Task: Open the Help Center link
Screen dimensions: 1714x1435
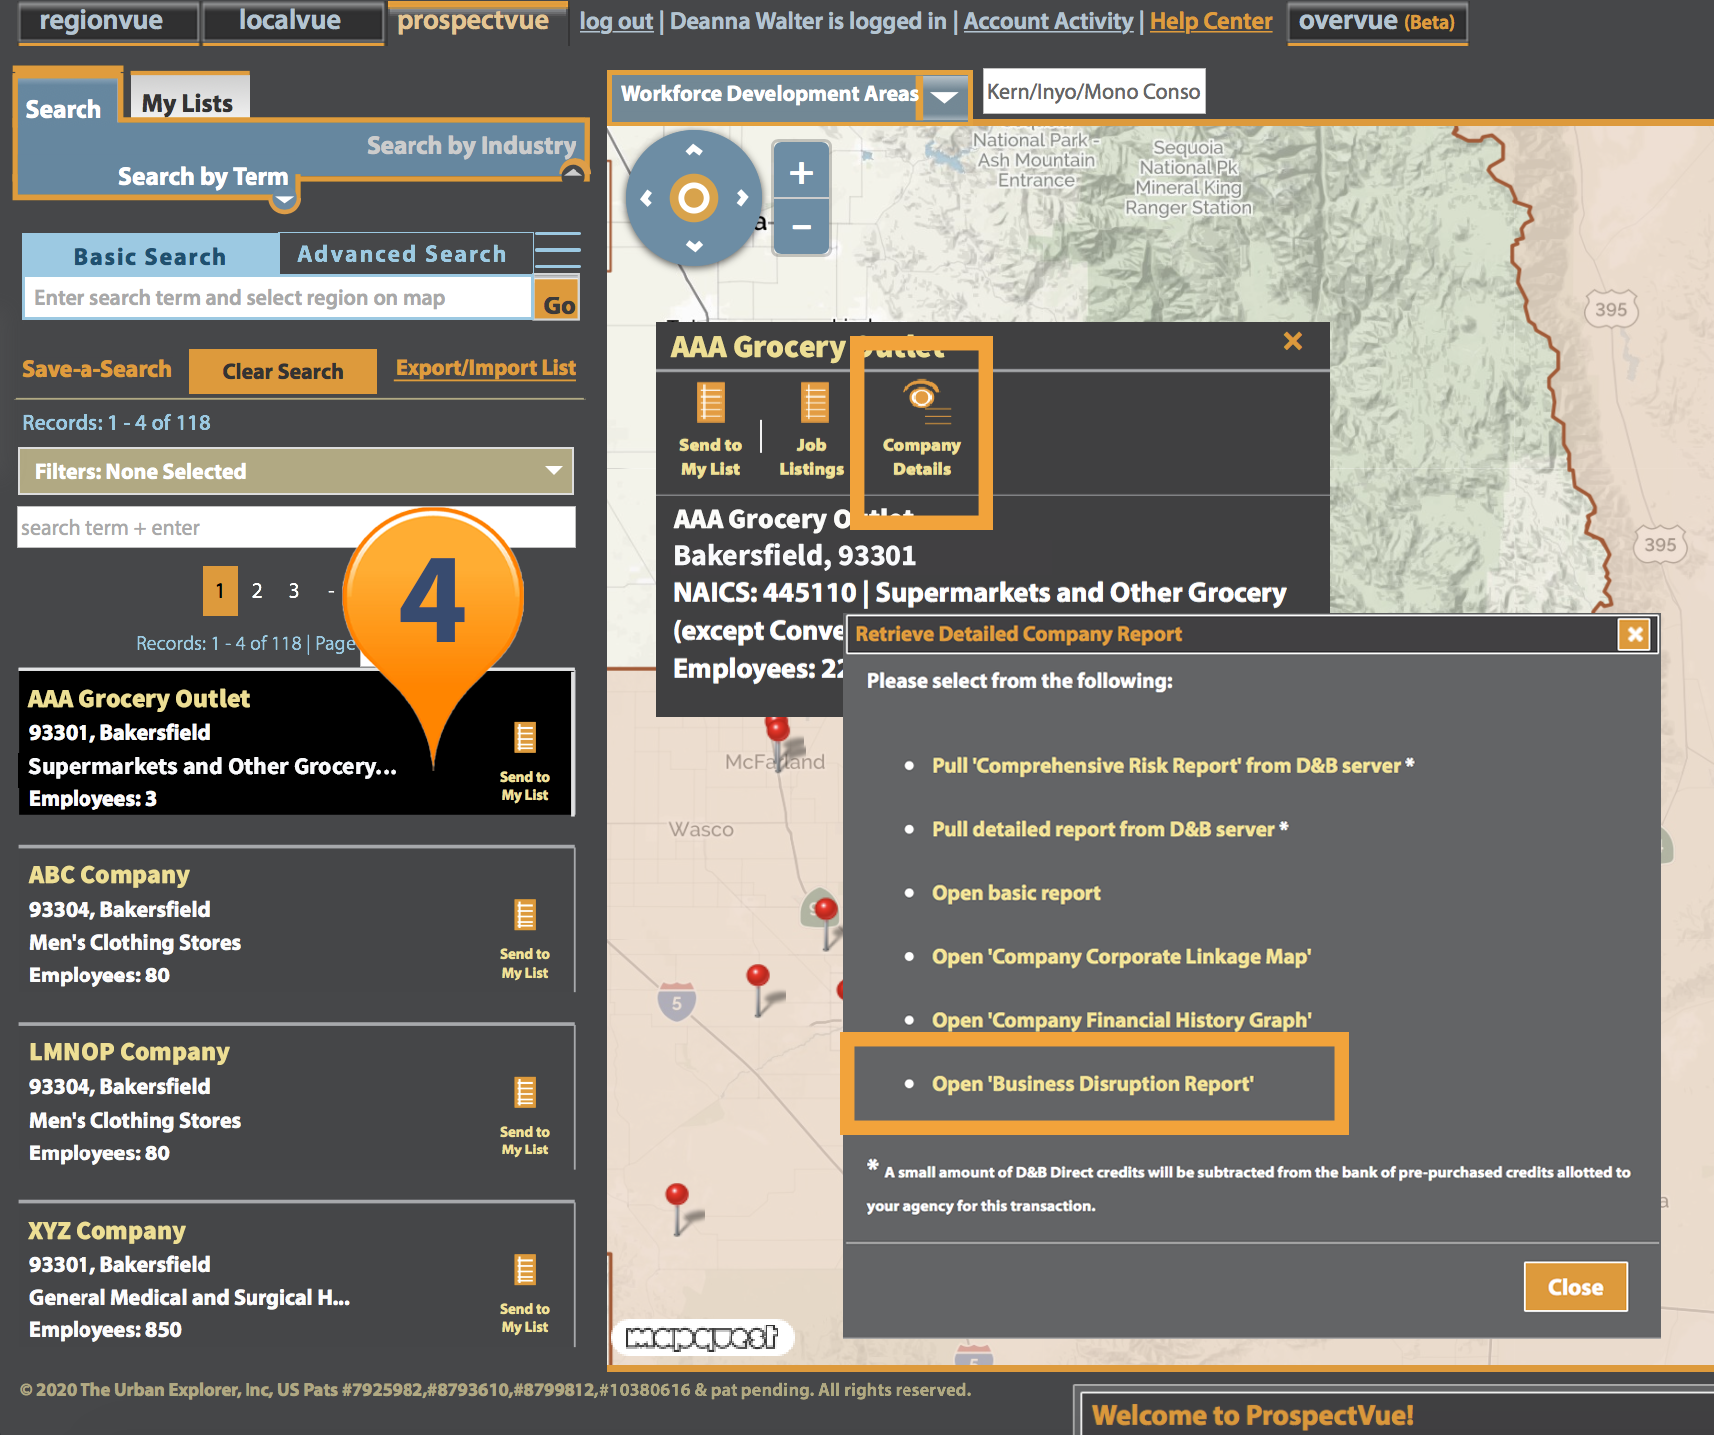Action: point(1211,21)
